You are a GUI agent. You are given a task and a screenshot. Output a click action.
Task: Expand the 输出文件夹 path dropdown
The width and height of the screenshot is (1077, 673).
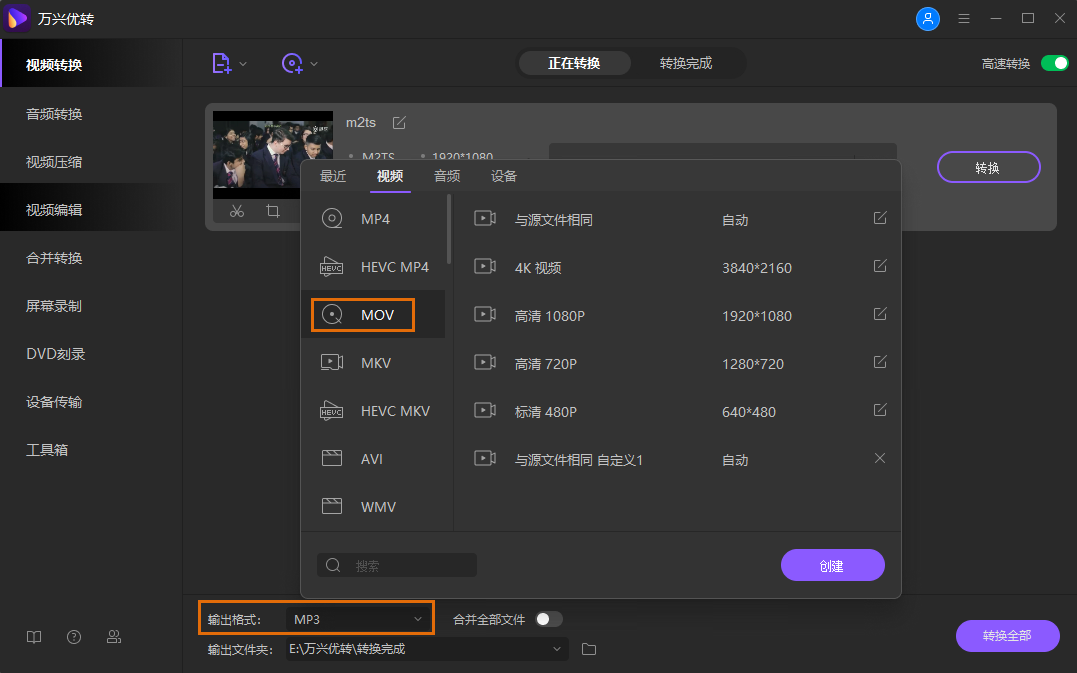[557, 649]
